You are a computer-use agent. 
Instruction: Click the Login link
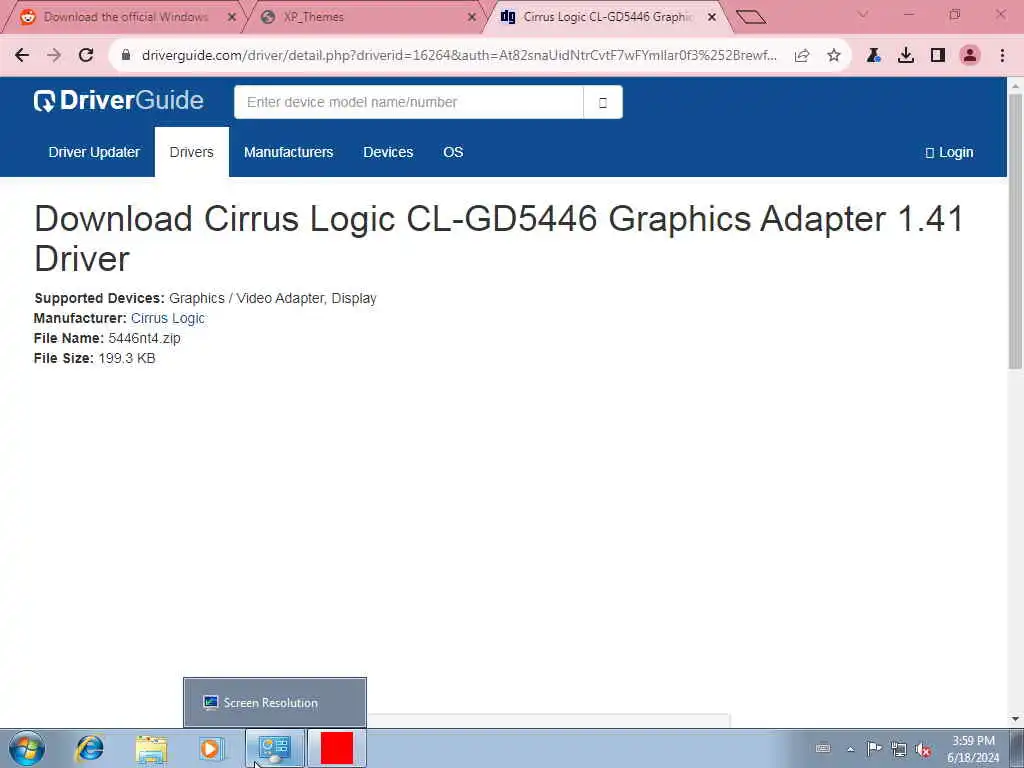pos(950,152)
